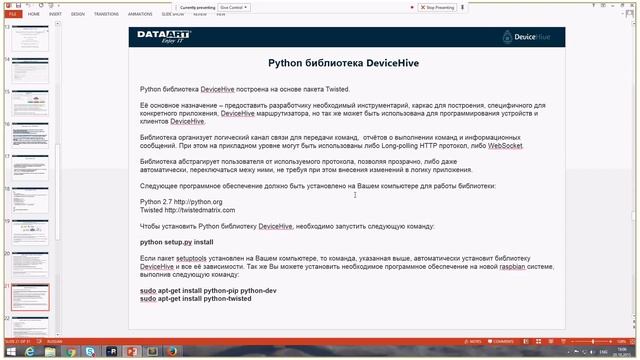The width and height of the screenshot is (640, 360).
Task: Switch to Normal view icon in status bar
Action: point(526,341)
